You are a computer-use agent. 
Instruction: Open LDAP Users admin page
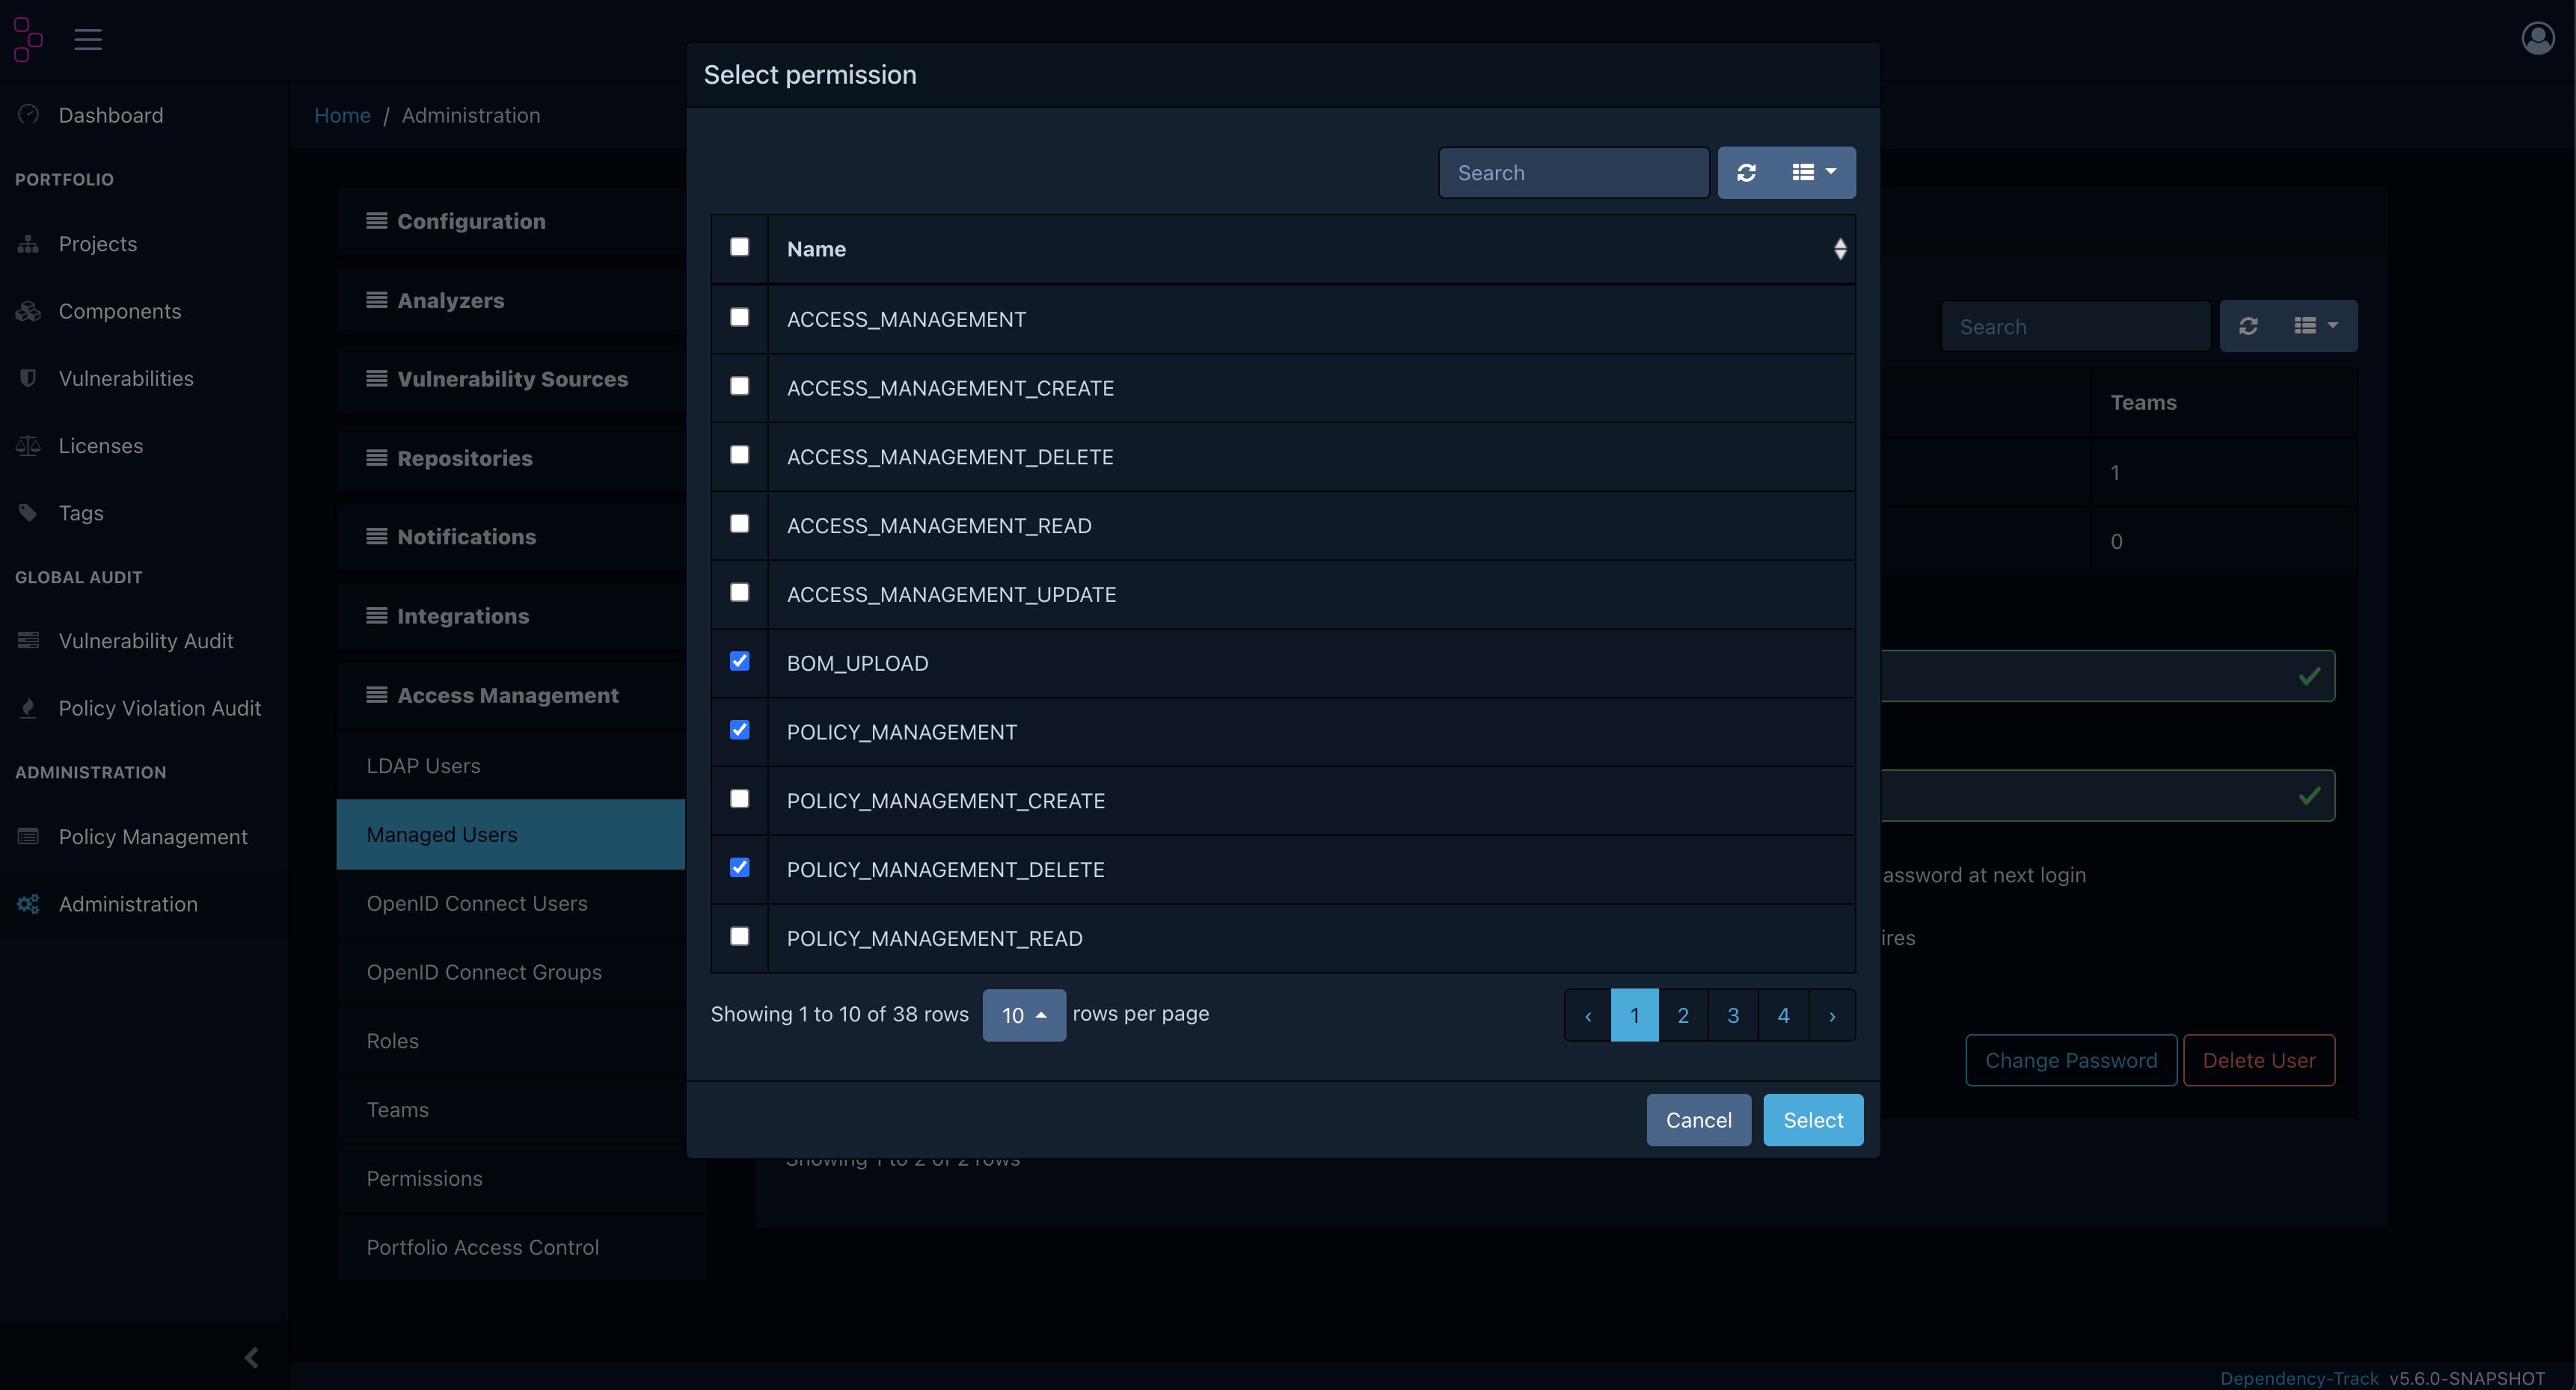tap(511, 766)
